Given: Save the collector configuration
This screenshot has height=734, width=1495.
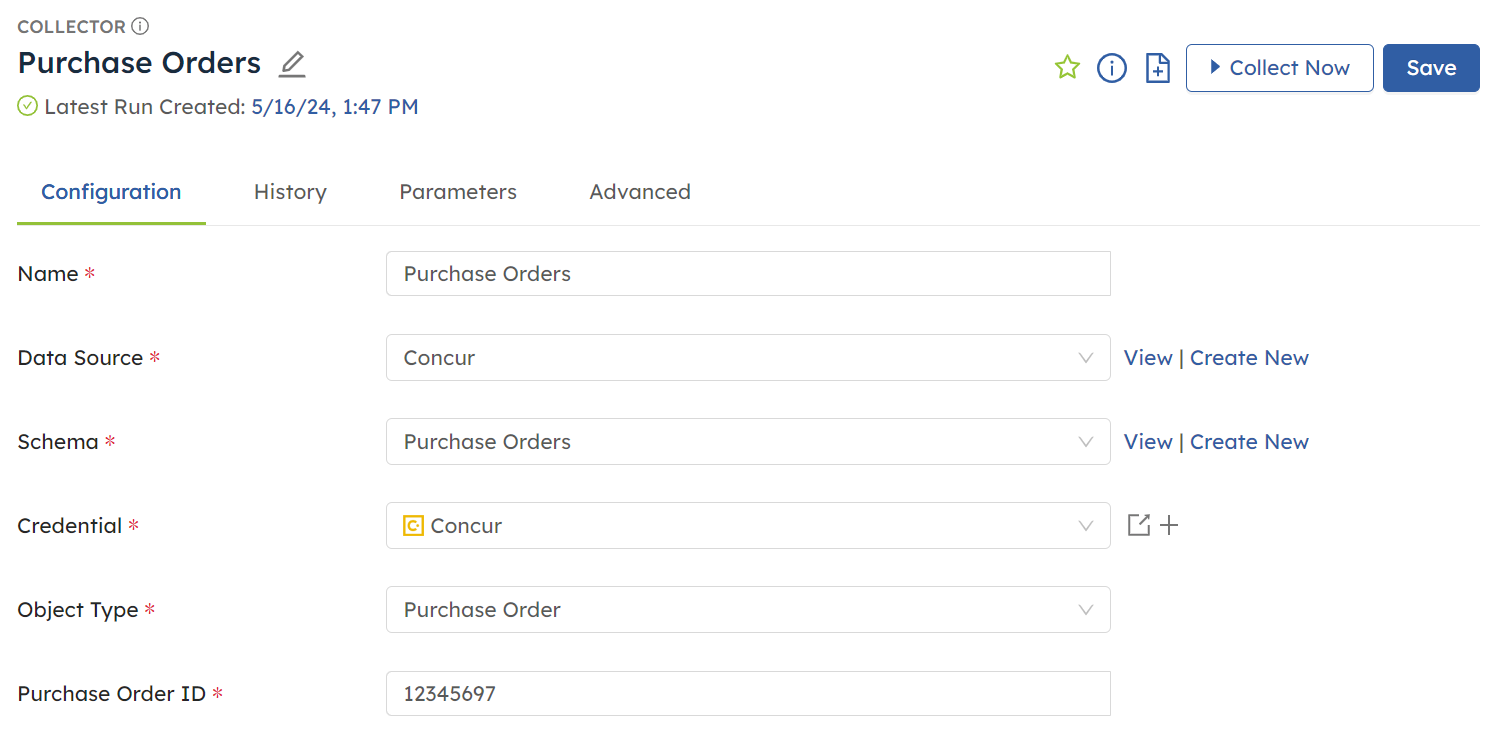Looking at the screenshot, I should point(1430,67).
